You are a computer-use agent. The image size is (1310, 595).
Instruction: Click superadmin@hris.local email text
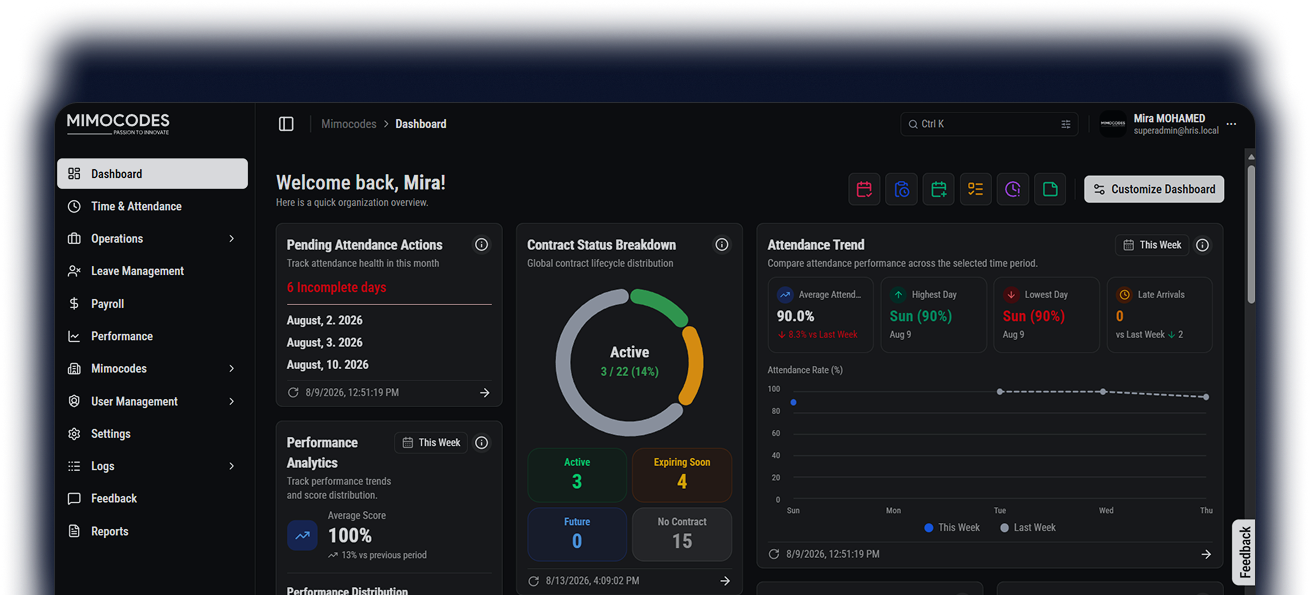click(x=1176, y=131)
